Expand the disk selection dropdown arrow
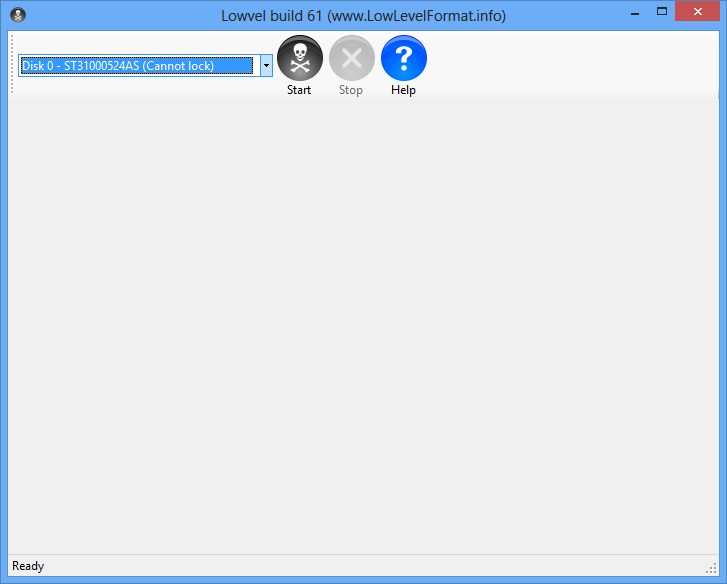 266,65
